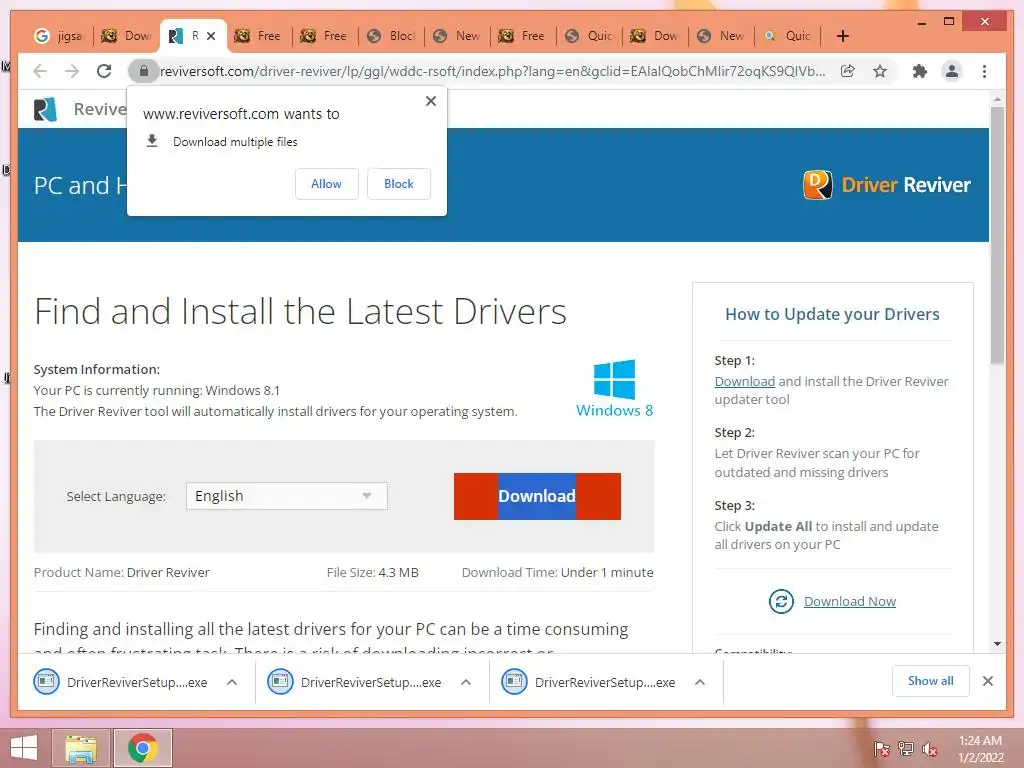Expand options for third DriverReviverSetup download
Screen dimensions: 1024x768
(x=699, y=682)
